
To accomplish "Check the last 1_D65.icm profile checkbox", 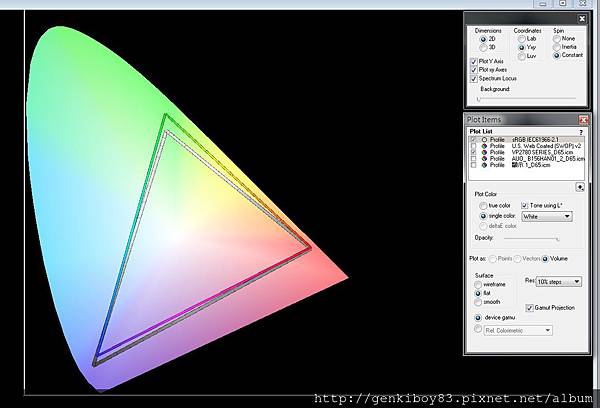I will click(x=473, y=165).
